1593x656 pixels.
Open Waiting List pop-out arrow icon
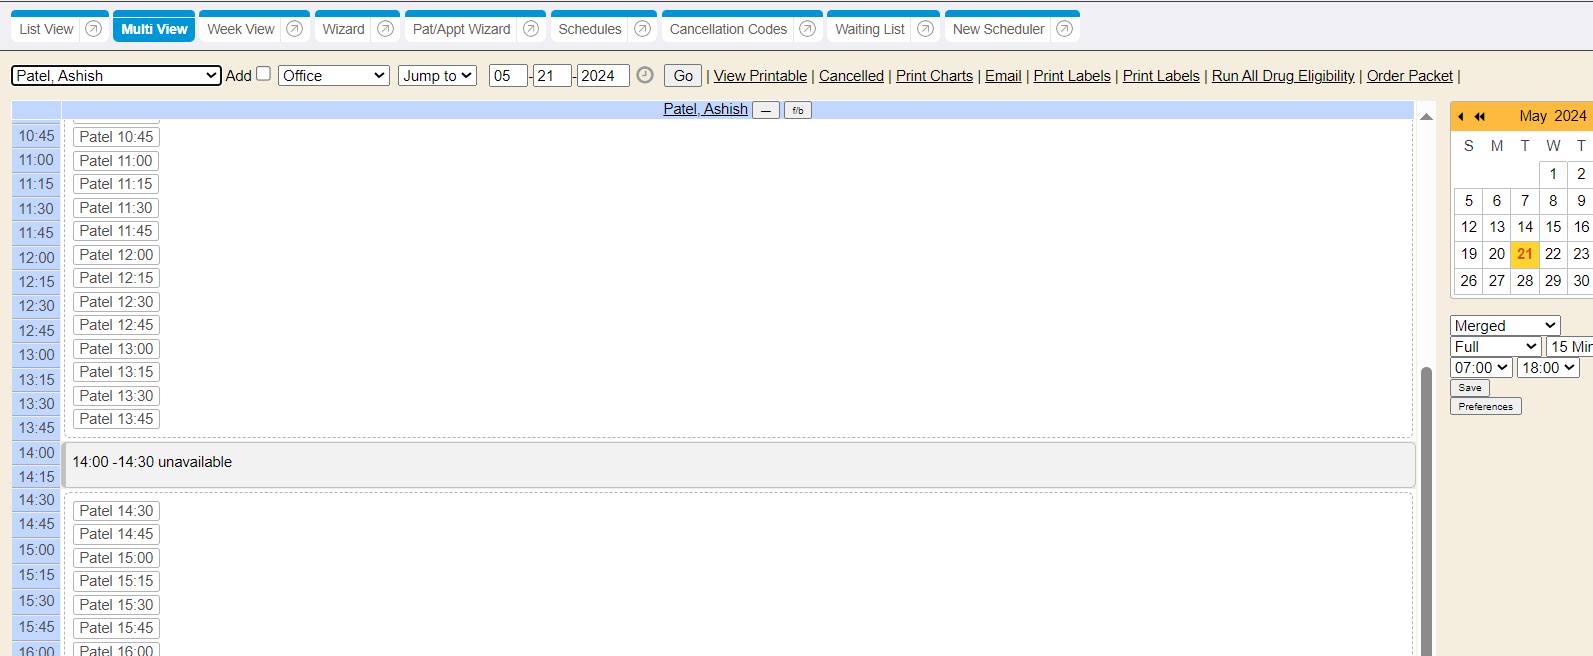tap(925, 29)
